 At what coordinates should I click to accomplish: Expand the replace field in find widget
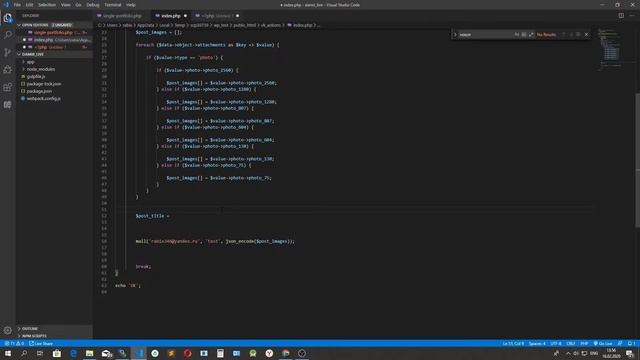455,35
